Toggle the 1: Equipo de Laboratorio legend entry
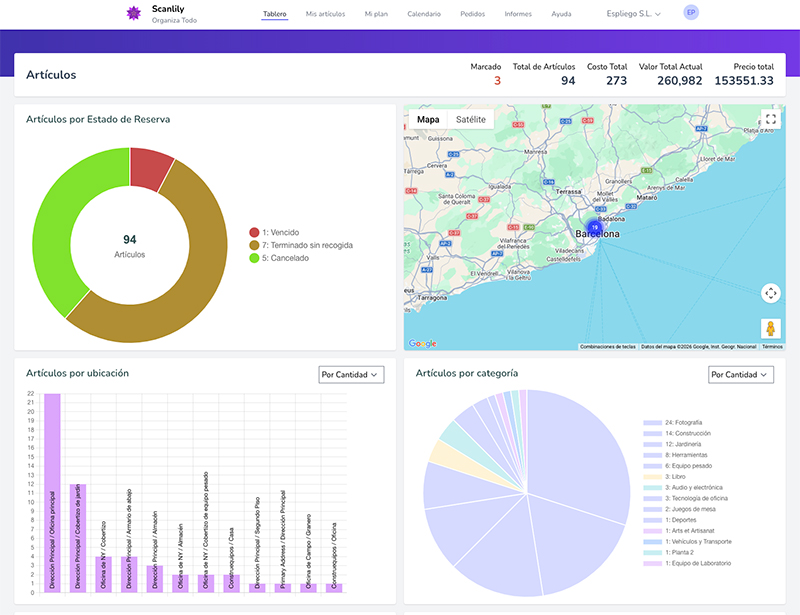Screen dimensions: 800x615 click(687, 563)
